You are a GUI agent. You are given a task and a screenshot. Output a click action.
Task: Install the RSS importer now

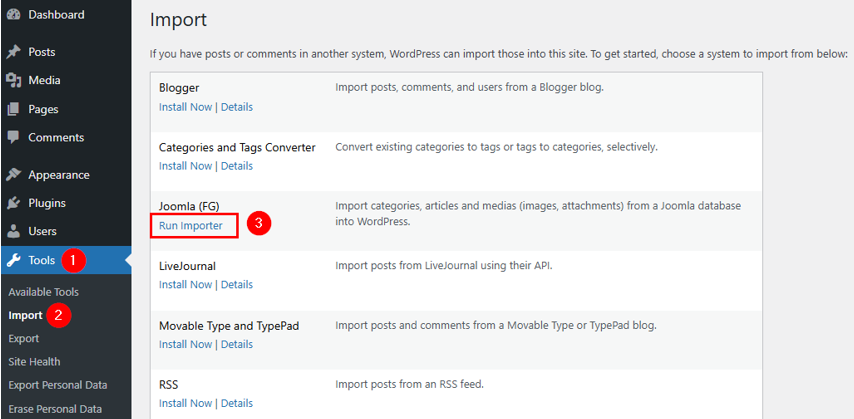[185, 403]
